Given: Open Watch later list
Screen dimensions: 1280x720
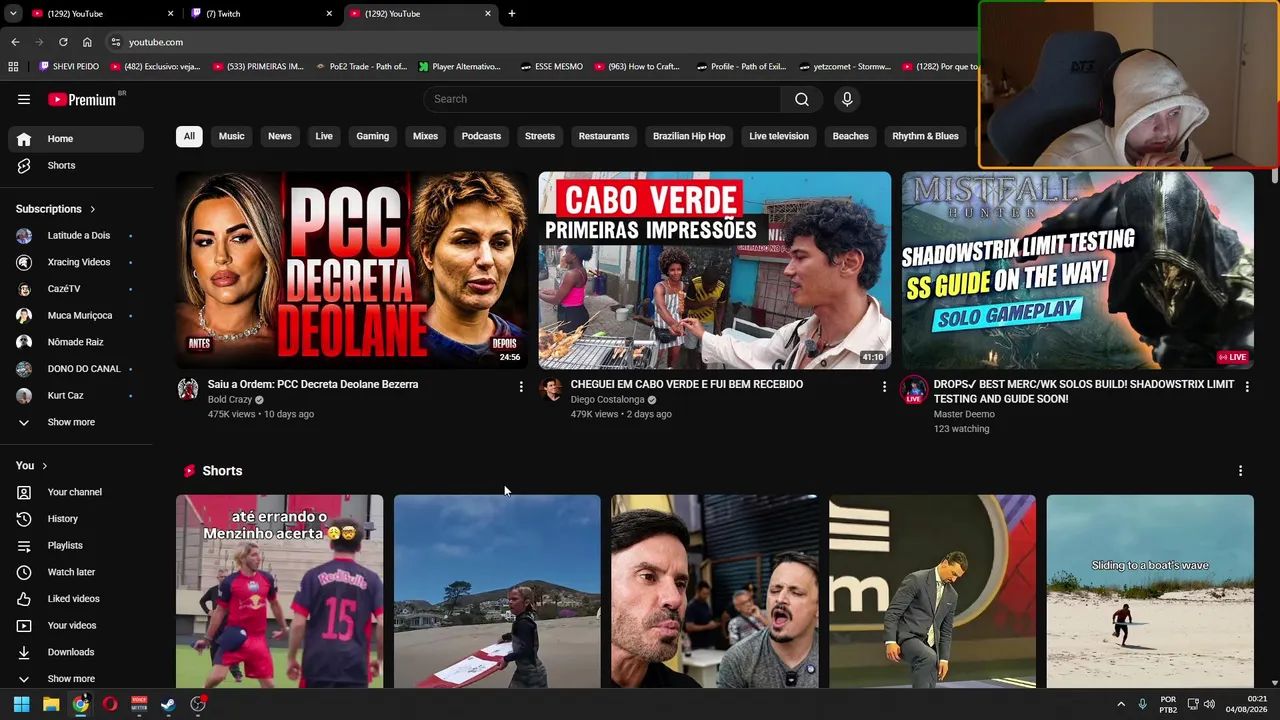Looking at the screenshot, I should [76, 572].
